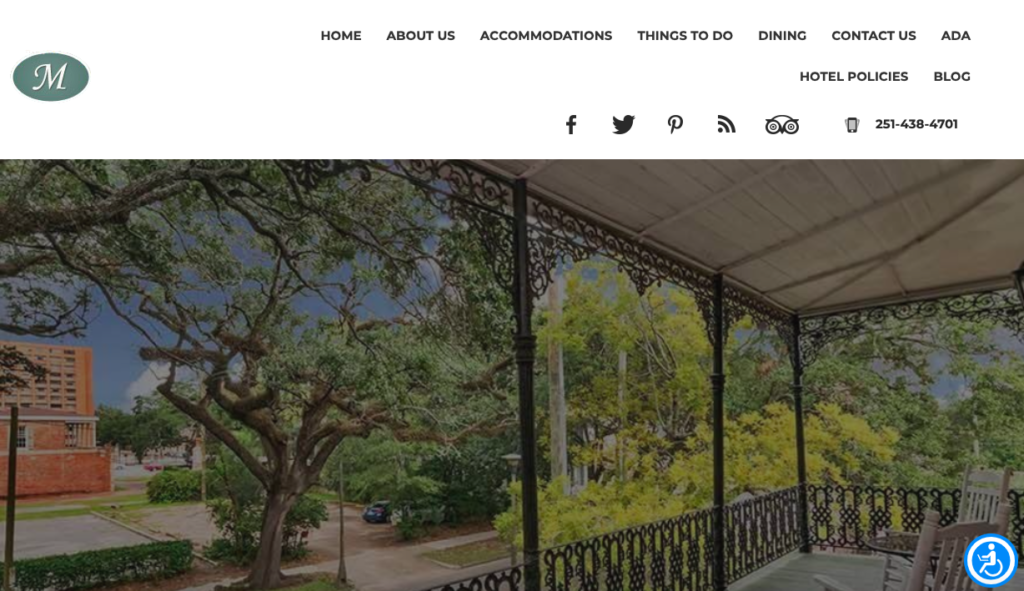Viewport: 1024px width, 591px height.
Task: Open the RSS feed icon
Action: coord(726,124)
